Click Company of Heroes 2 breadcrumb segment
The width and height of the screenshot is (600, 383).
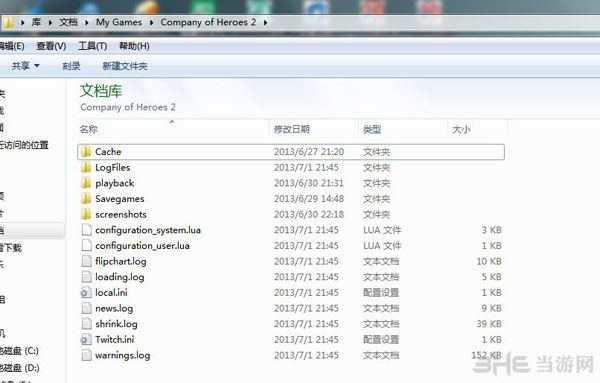tap(208, 23)
